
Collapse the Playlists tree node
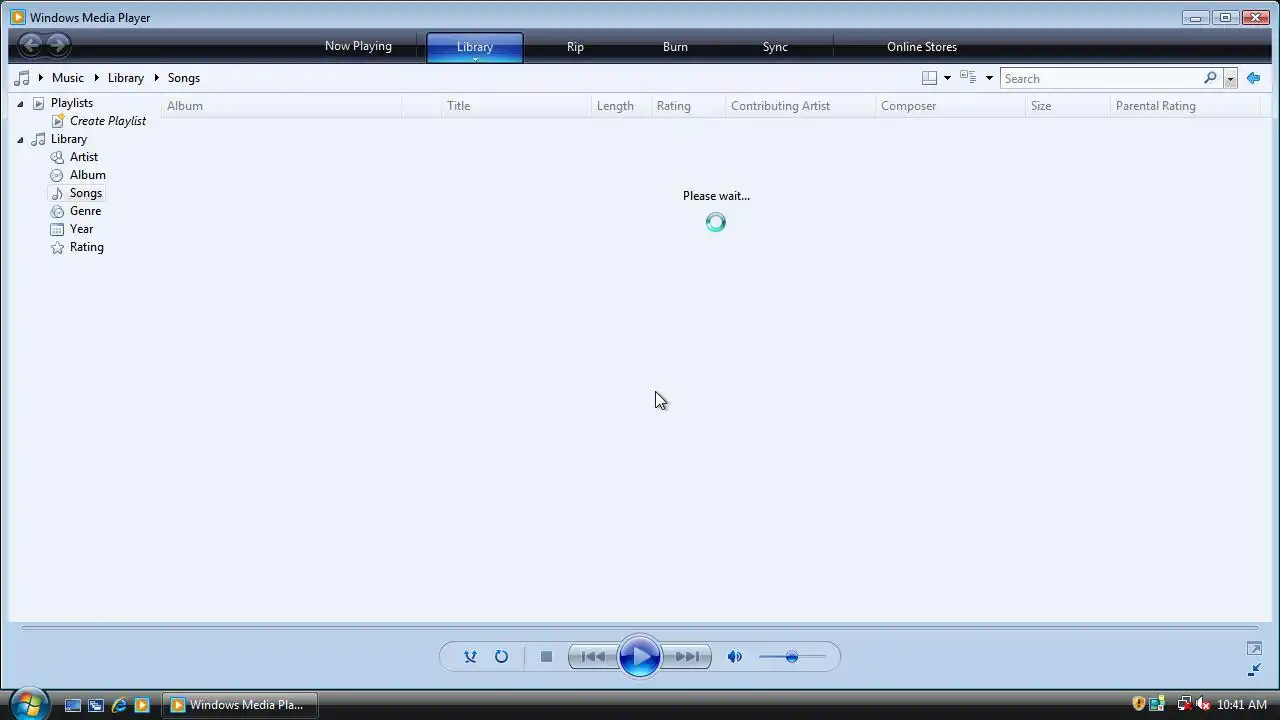coord(20,103)
